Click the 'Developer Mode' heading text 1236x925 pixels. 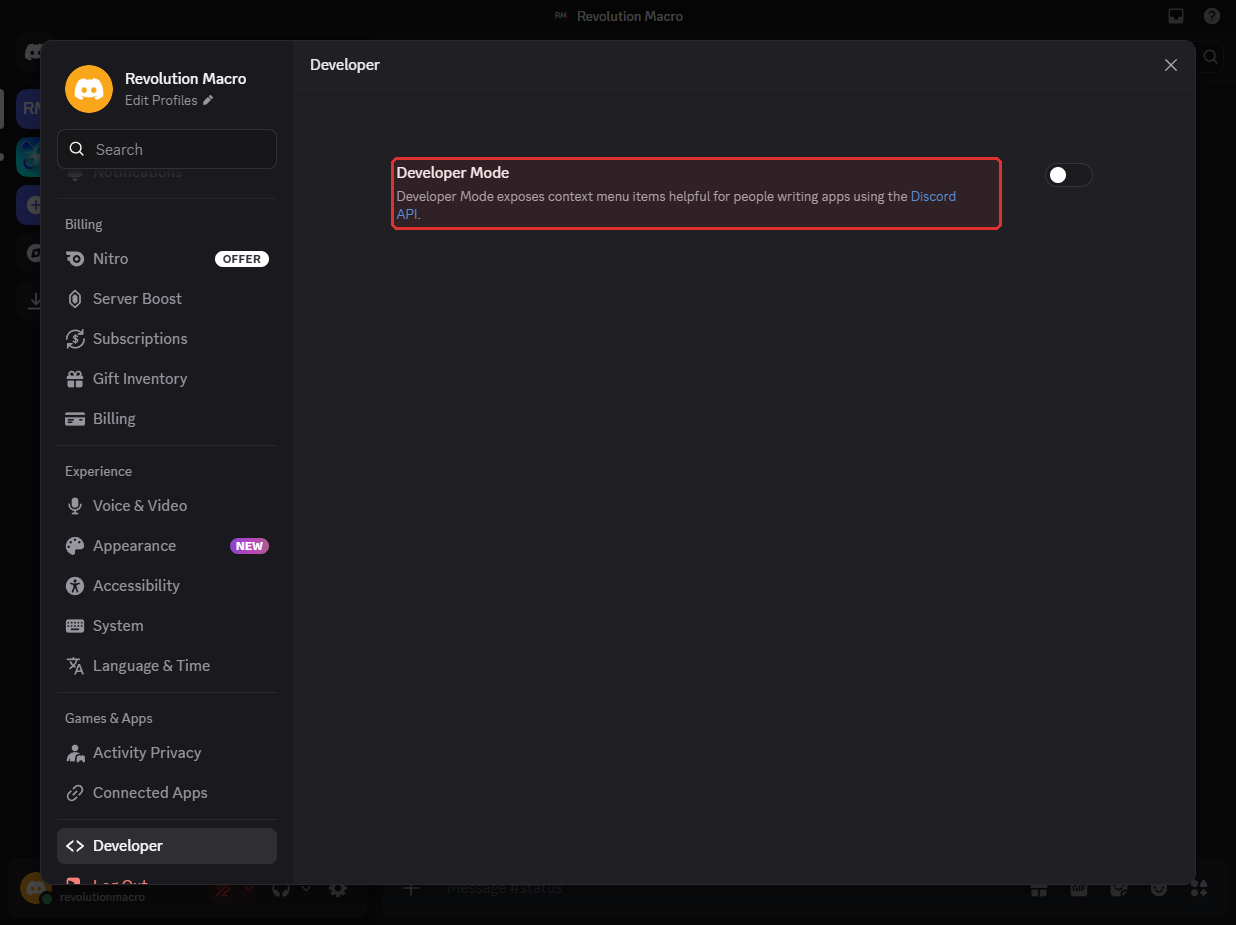tap(453, 173)
